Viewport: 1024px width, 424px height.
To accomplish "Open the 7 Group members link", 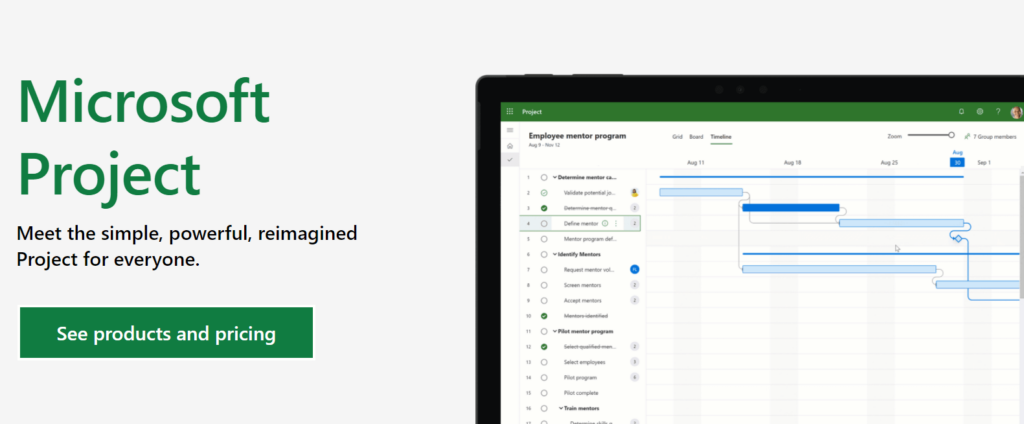I will coord(995,137).
